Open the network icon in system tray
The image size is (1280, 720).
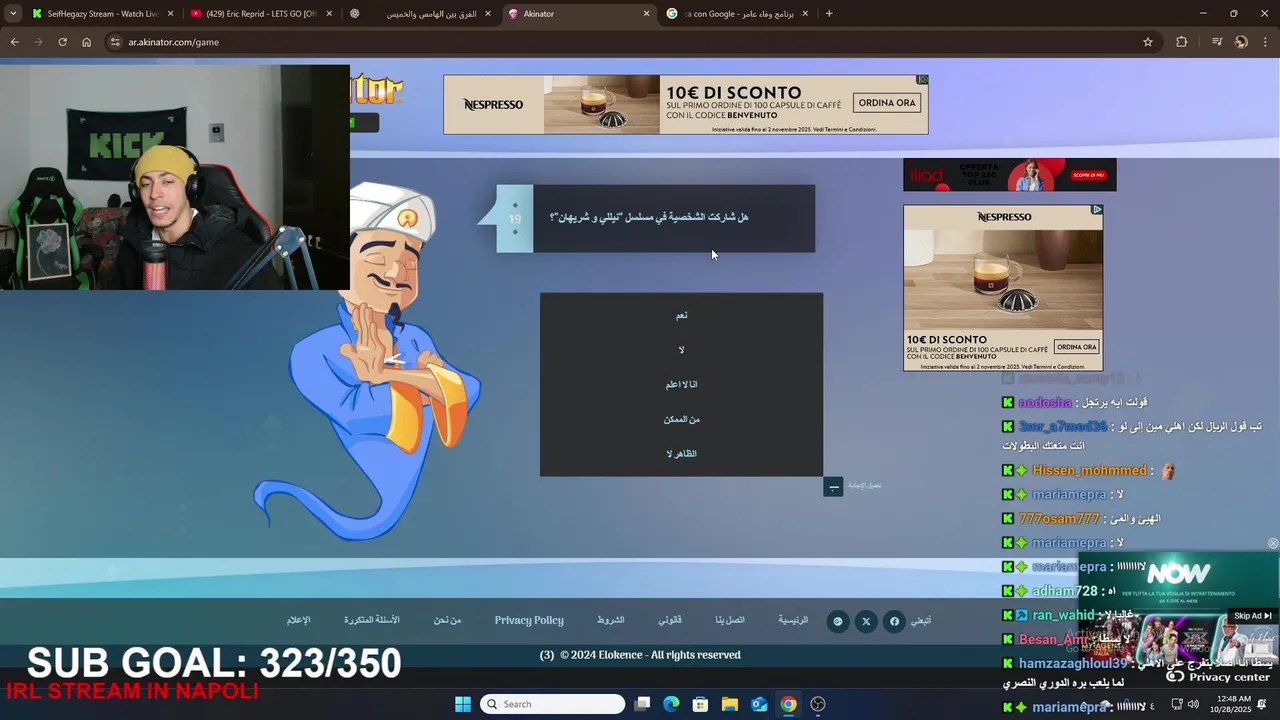(x=1177, y=704)
